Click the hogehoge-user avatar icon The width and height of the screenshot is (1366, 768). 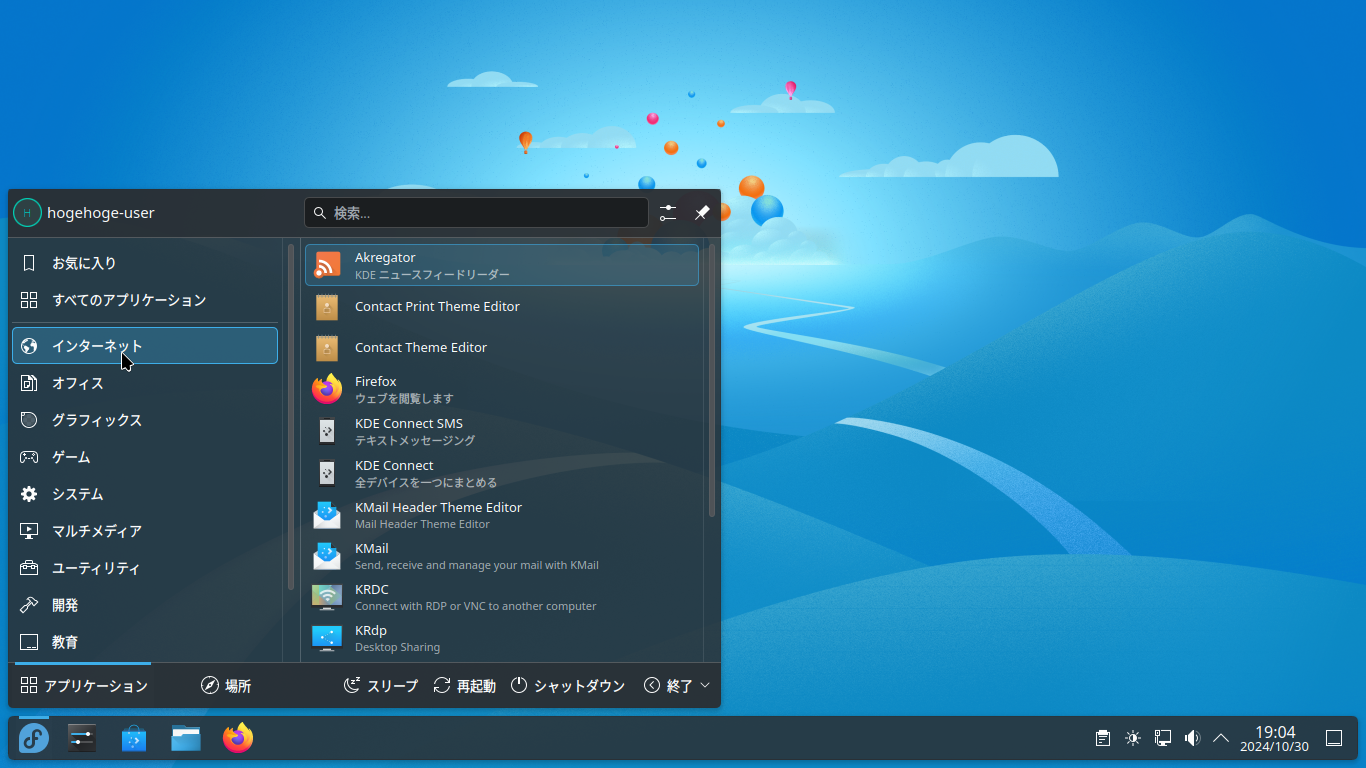pos(27,213)
